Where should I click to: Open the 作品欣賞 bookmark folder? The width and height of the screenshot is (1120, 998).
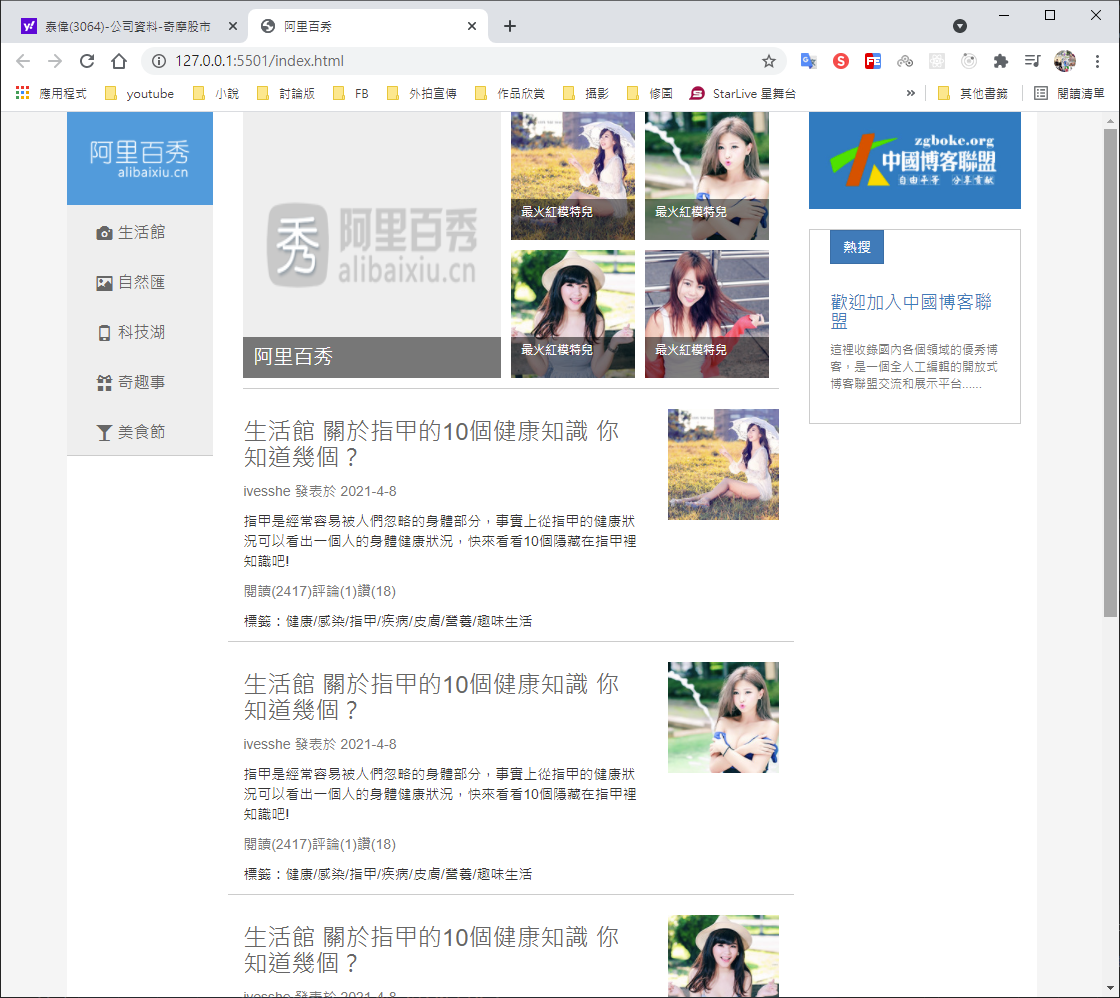[x=511, y=94]
